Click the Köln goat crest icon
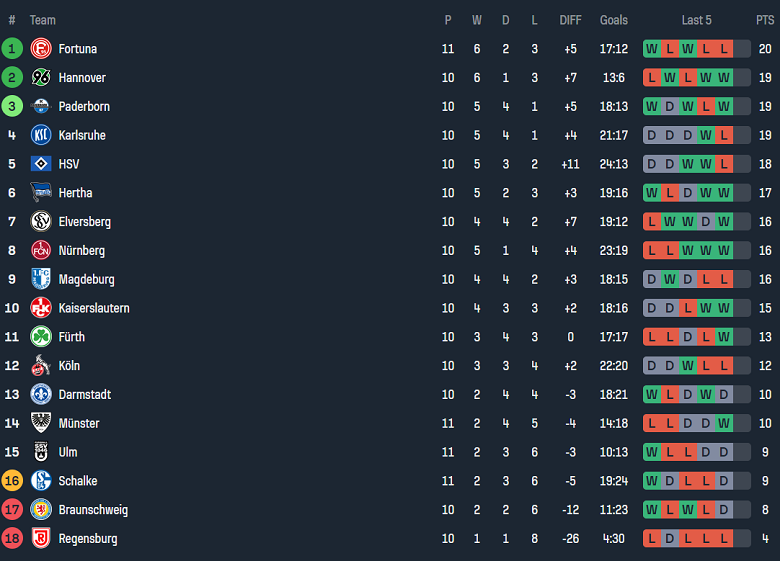 (41, 365)
